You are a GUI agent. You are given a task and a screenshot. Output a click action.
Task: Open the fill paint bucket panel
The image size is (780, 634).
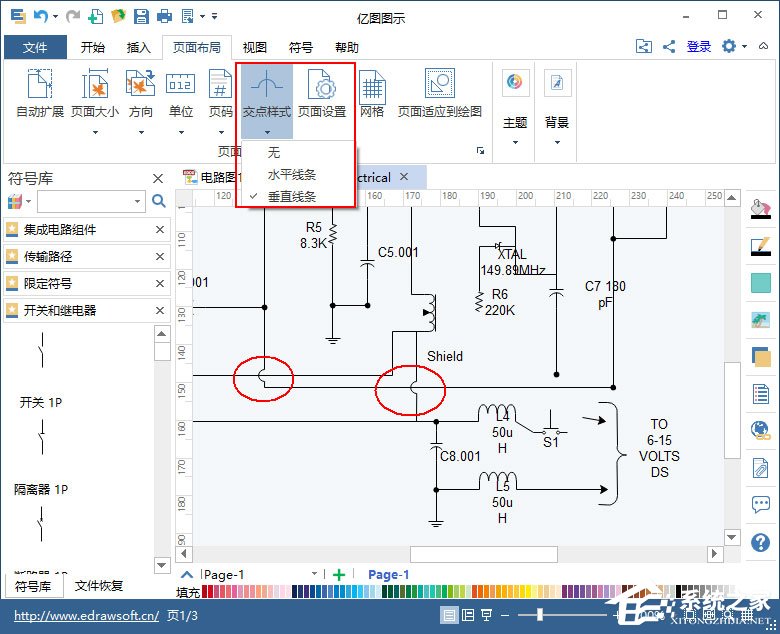760,206
